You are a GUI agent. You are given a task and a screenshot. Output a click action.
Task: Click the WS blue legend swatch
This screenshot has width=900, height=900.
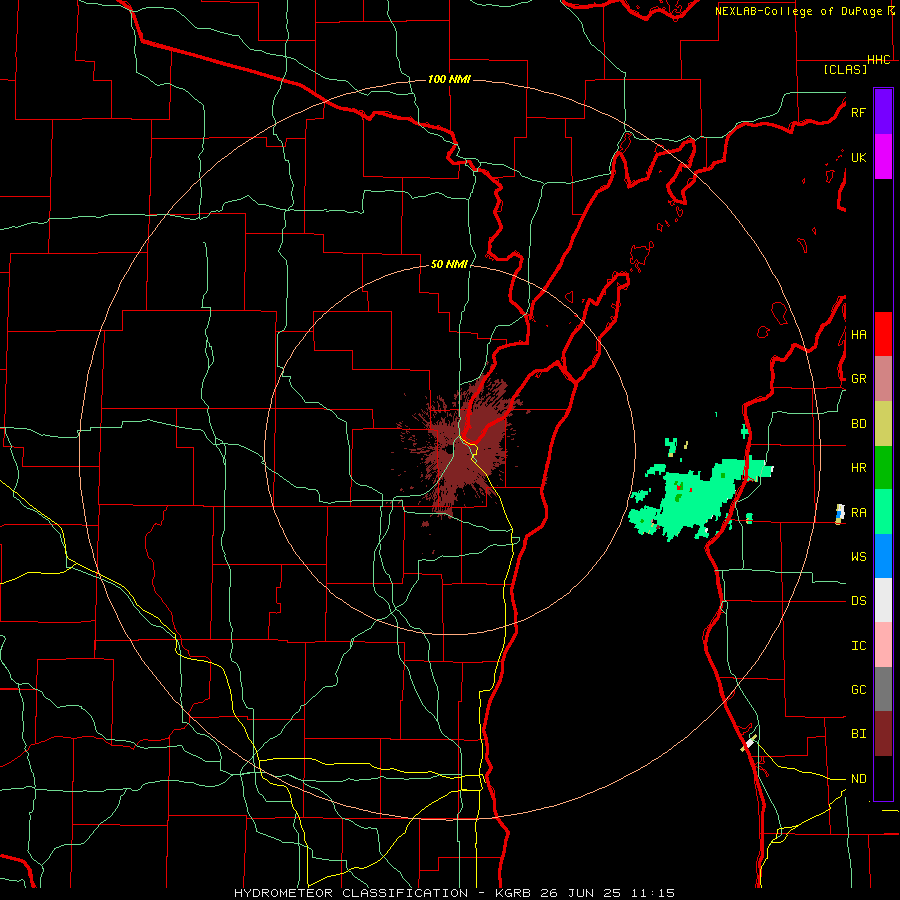tap(883, 556)
